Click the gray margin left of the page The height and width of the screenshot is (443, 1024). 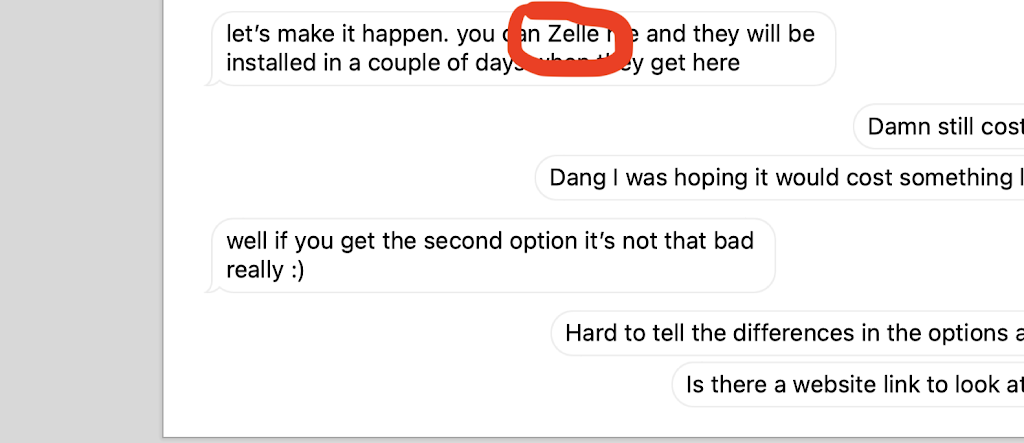click(x=80, y=220)
